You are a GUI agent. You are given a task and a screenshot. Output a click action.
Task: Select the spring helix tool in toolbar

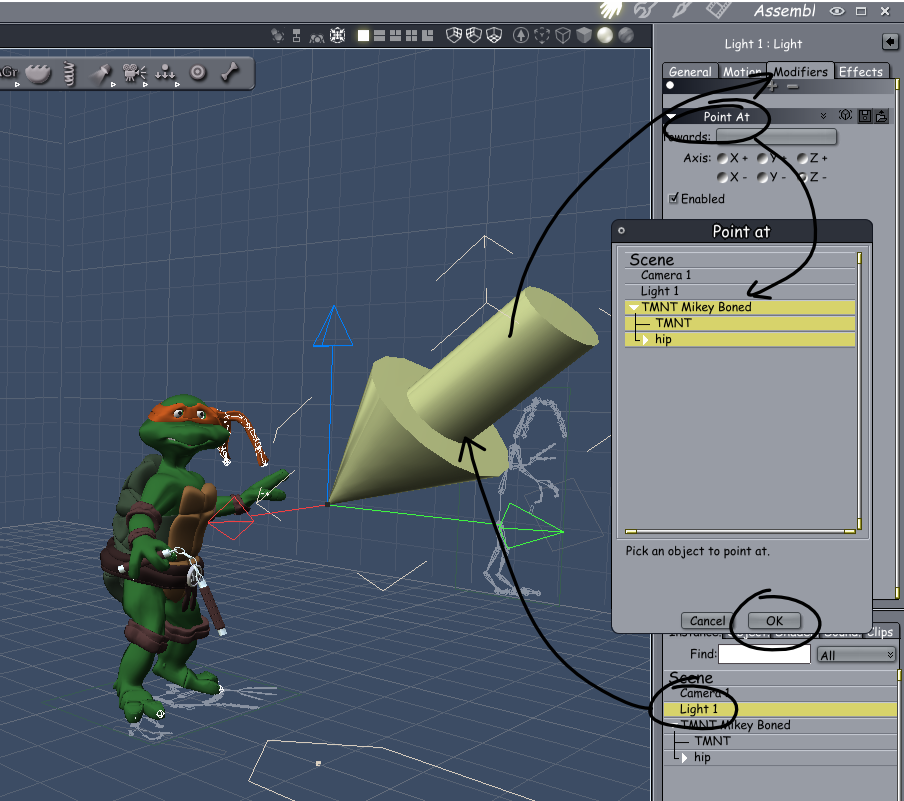point(69,74)
